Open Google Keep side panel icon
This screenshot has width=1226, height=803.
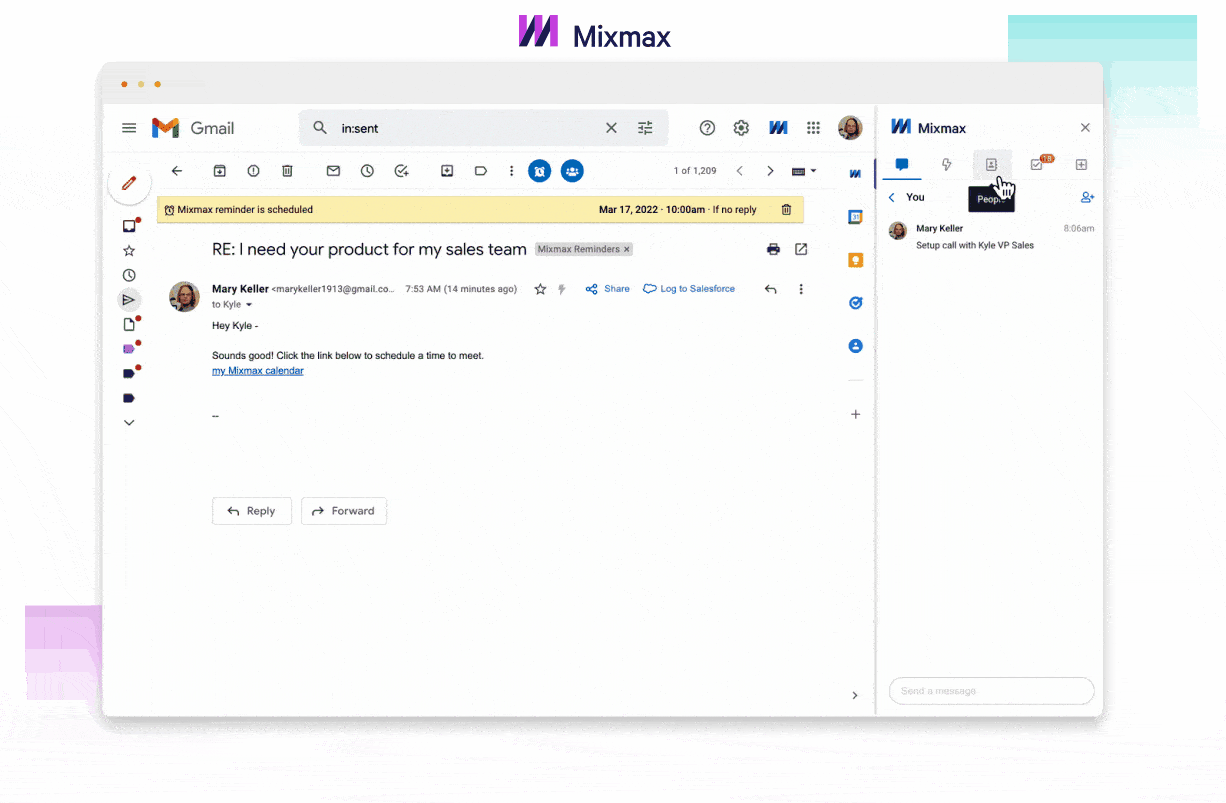855,259
